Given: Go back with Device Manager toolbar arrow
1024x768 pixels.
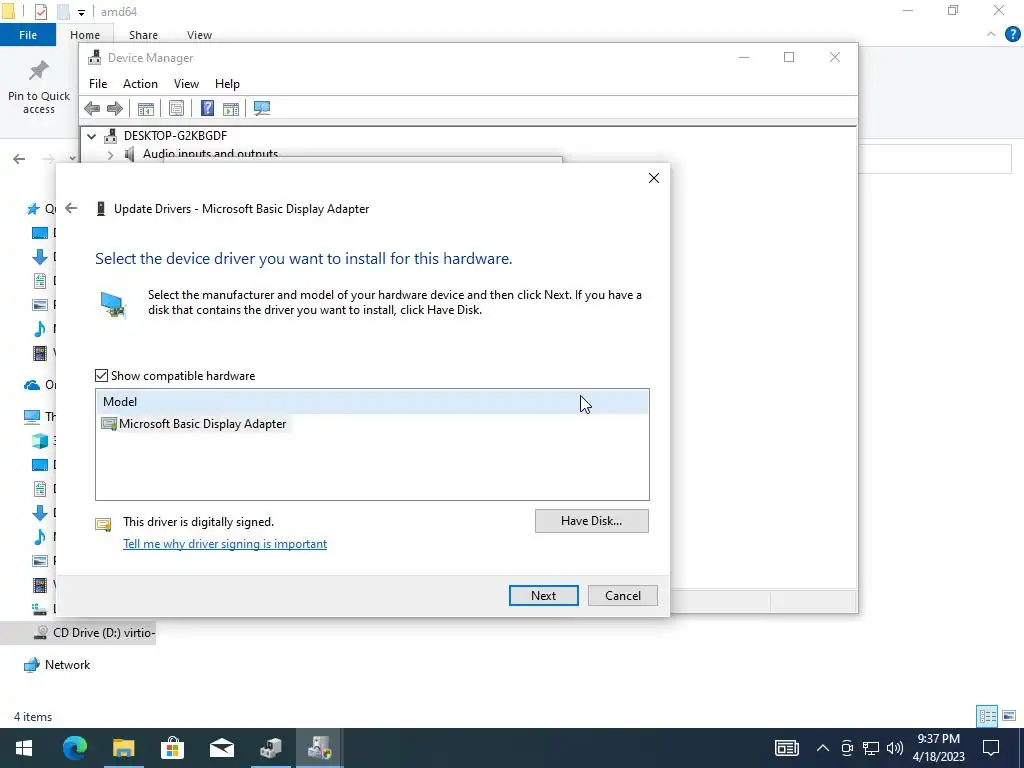Looking at the screenshot, I should 92,108.
